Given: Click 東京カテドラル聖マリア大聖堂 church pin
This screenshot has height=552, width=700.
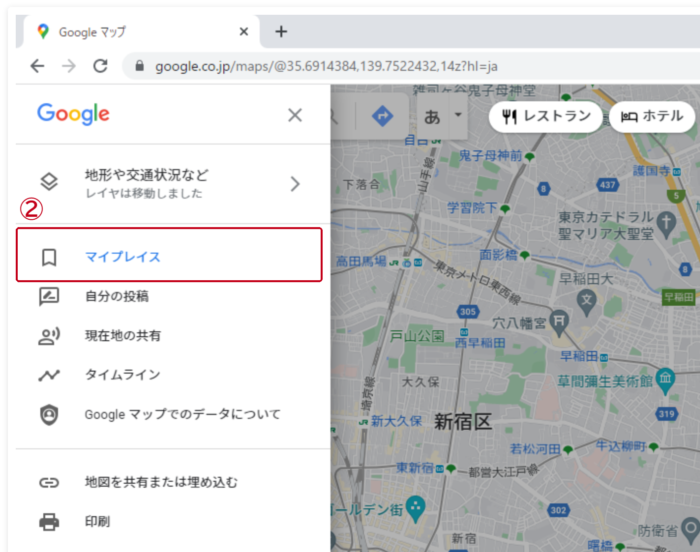Looking at the screenshot, I should pyautogui.click(x=667, y=223).
